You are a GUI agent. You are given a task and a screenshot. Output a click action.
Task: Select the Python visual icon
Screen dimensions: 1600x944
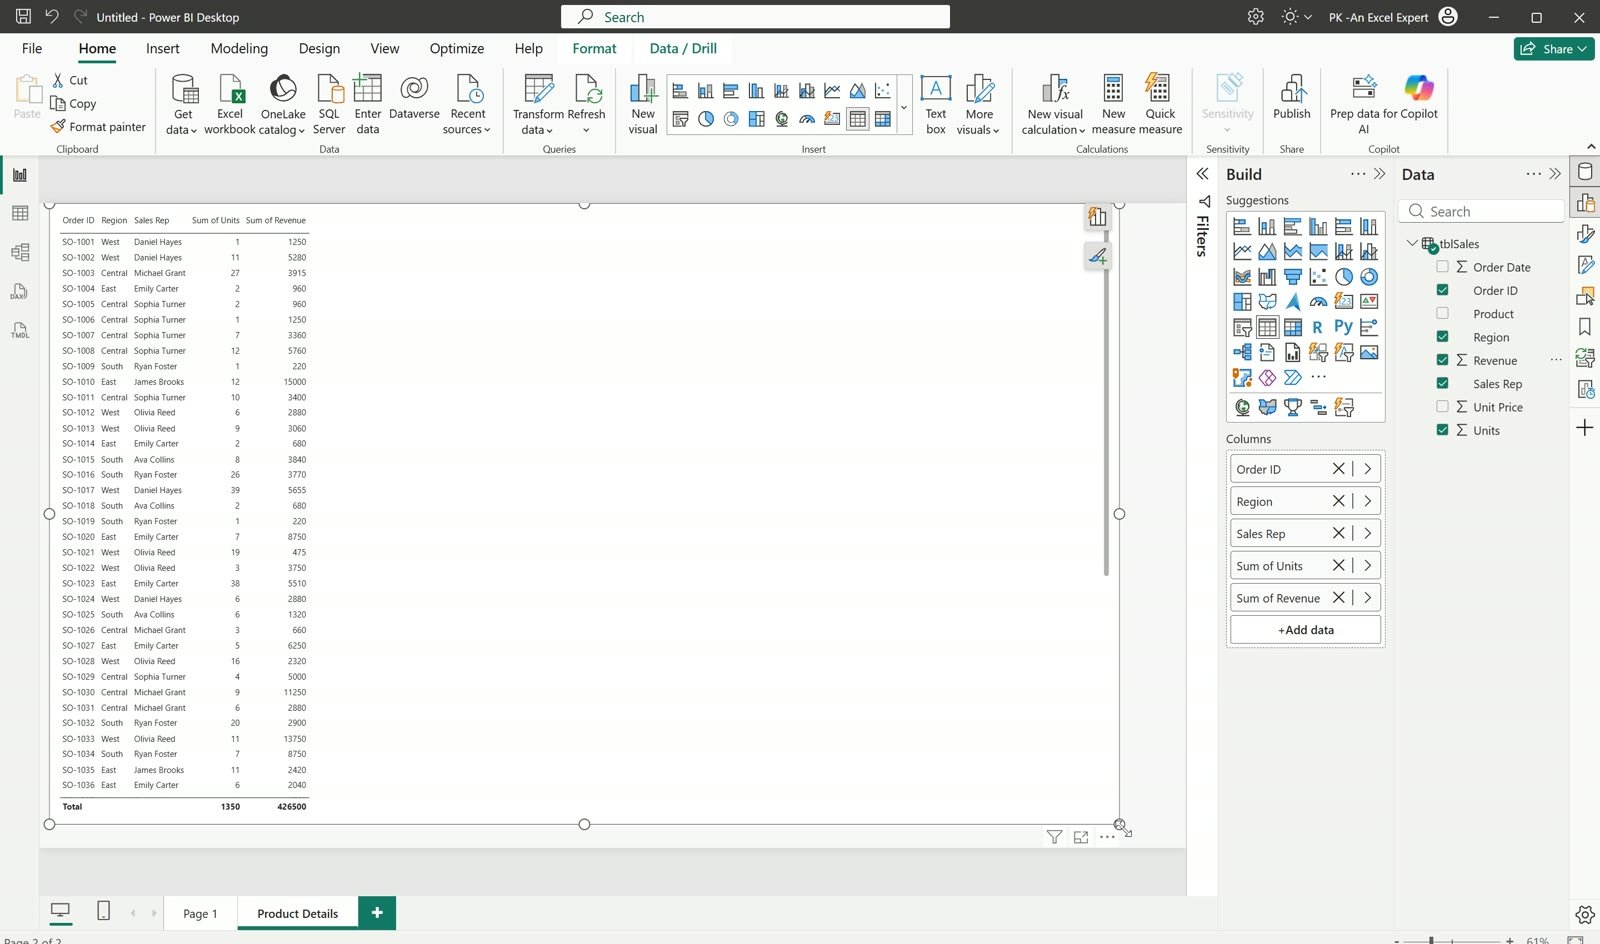[1343, 327]
